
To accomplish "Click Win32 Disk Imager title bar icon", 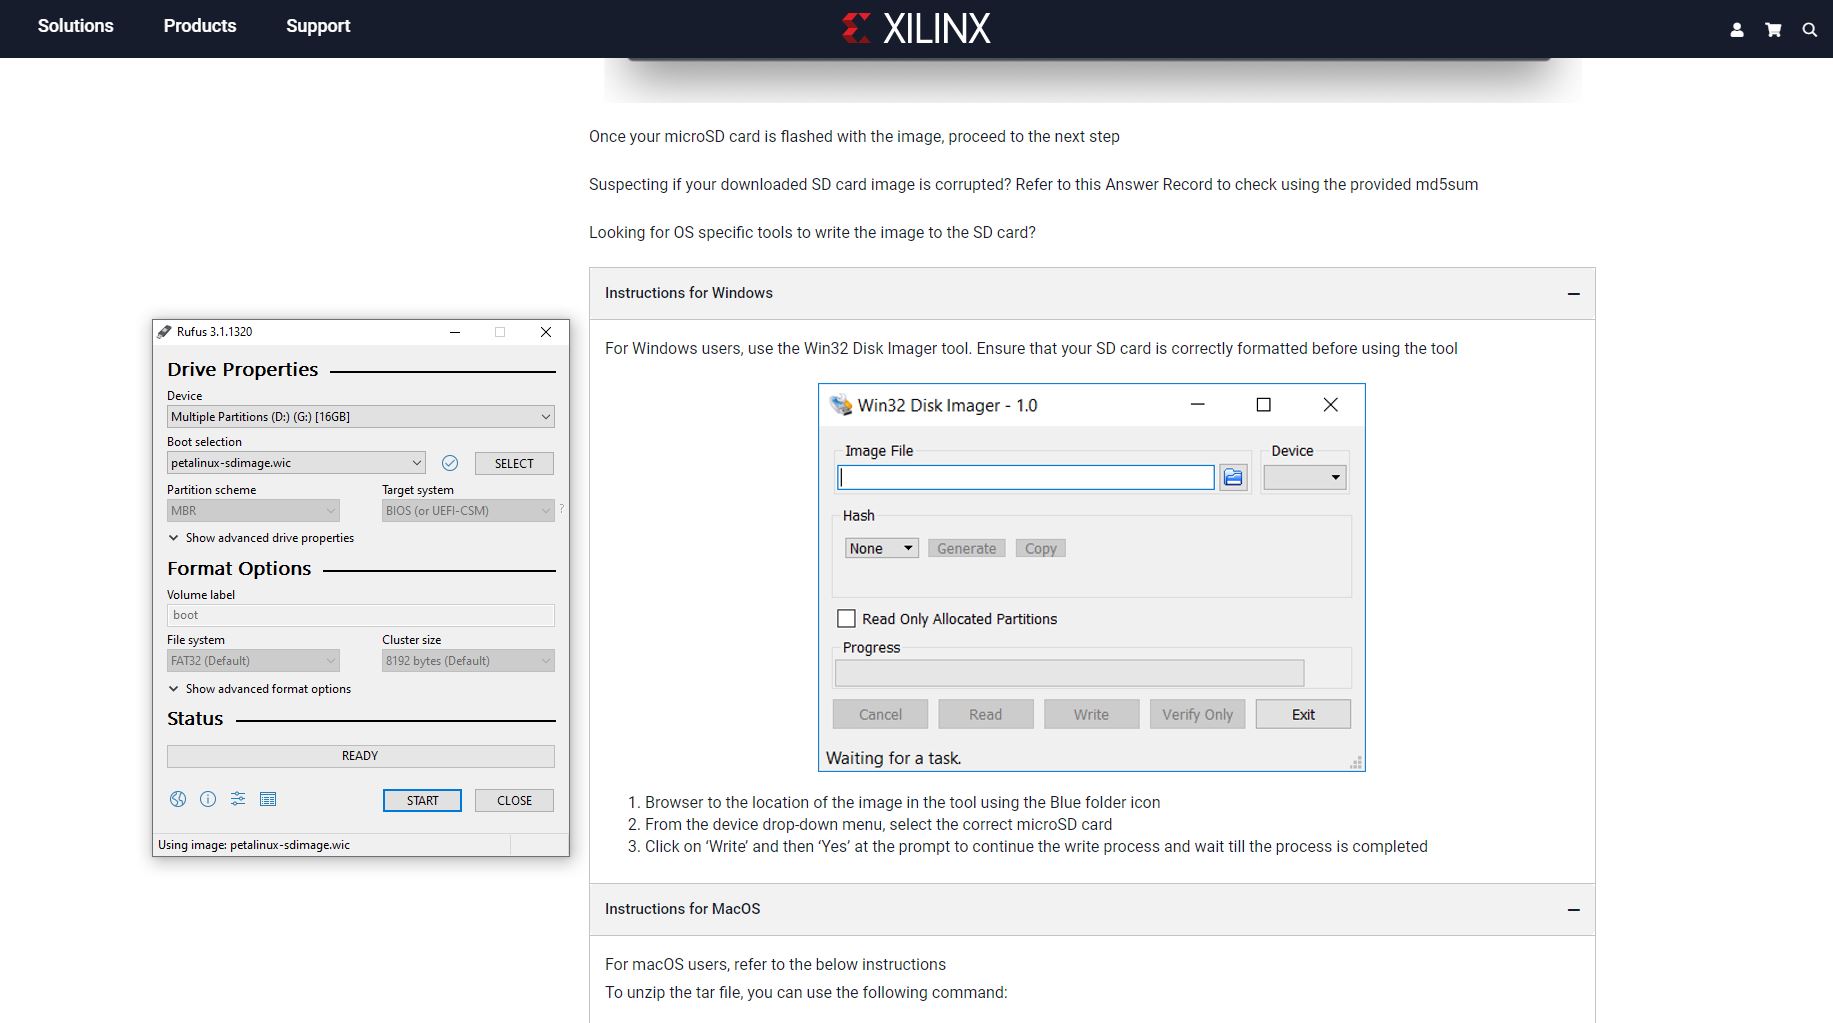I will pos(841,405).
